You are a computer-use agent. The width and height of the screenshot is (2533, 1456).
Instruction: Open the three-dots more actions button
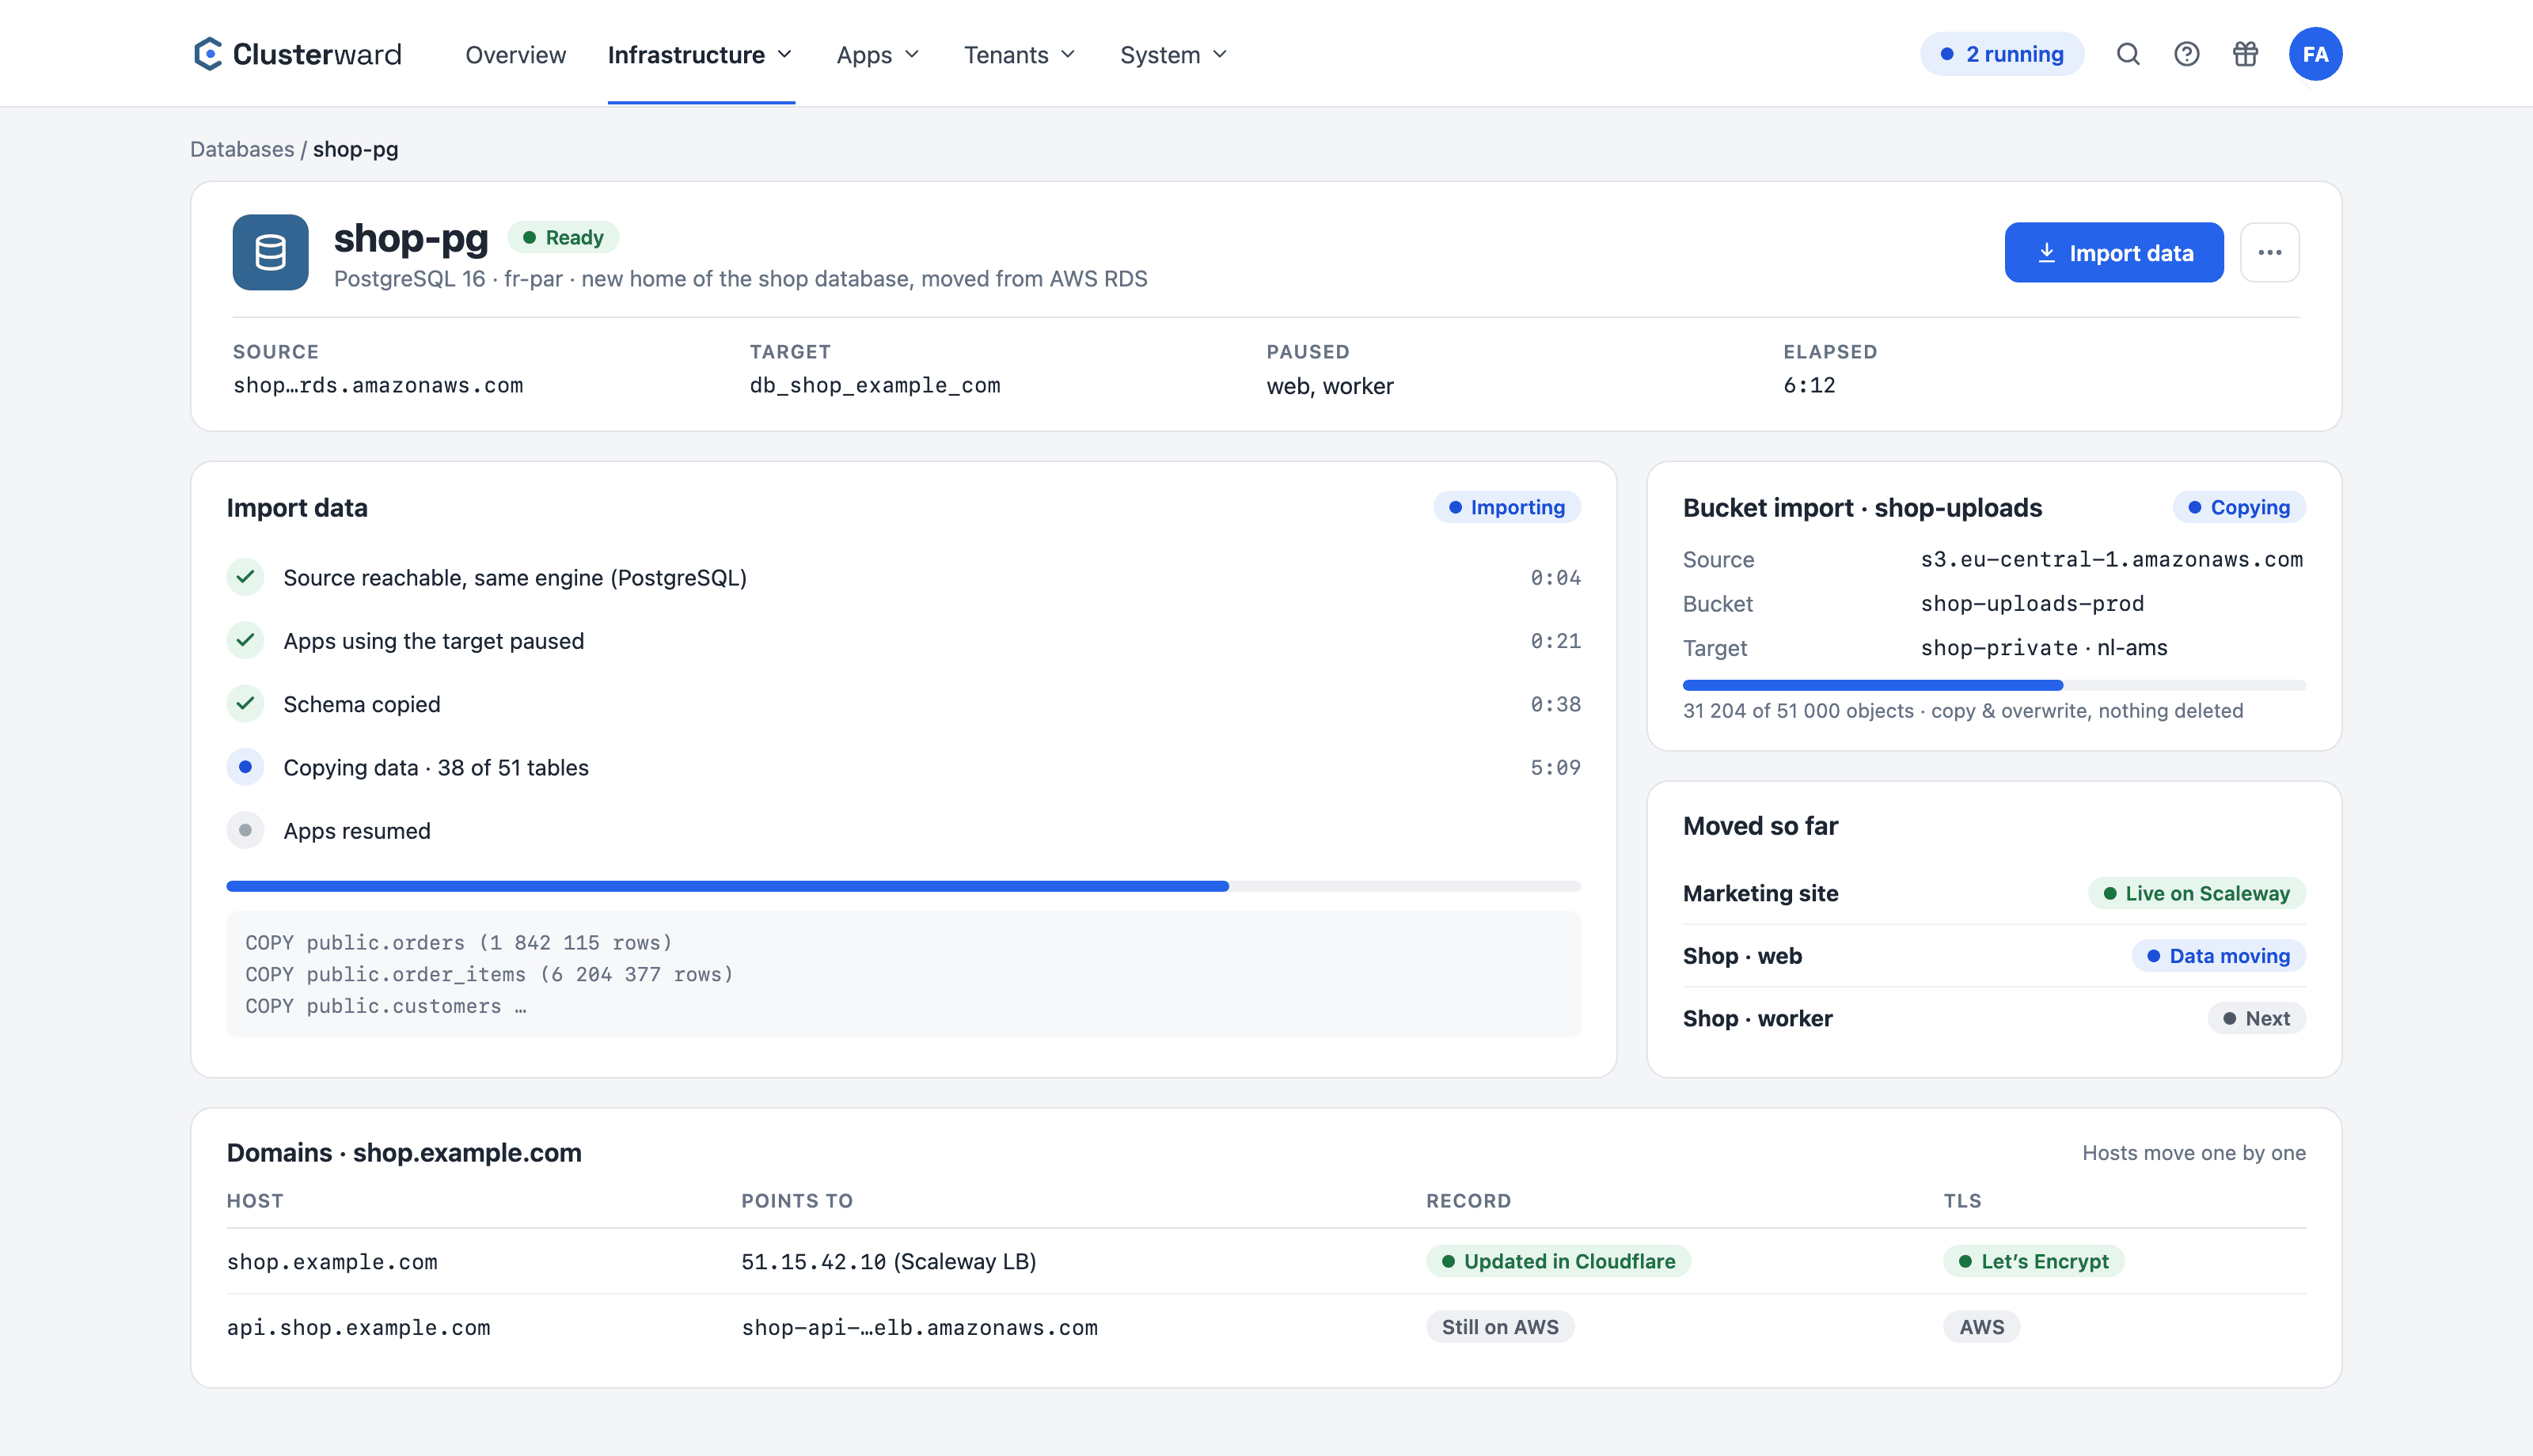[2269, 252]
